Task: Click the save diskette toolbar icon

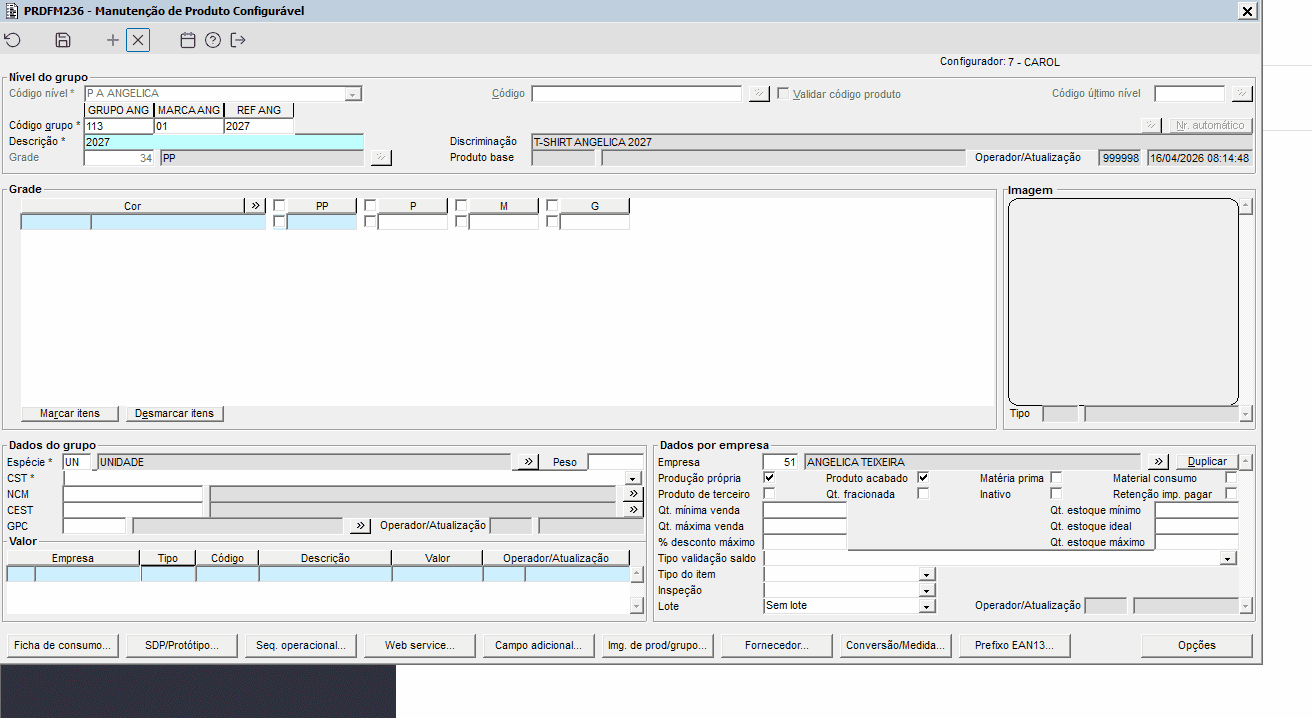Action: coord(63,40)
